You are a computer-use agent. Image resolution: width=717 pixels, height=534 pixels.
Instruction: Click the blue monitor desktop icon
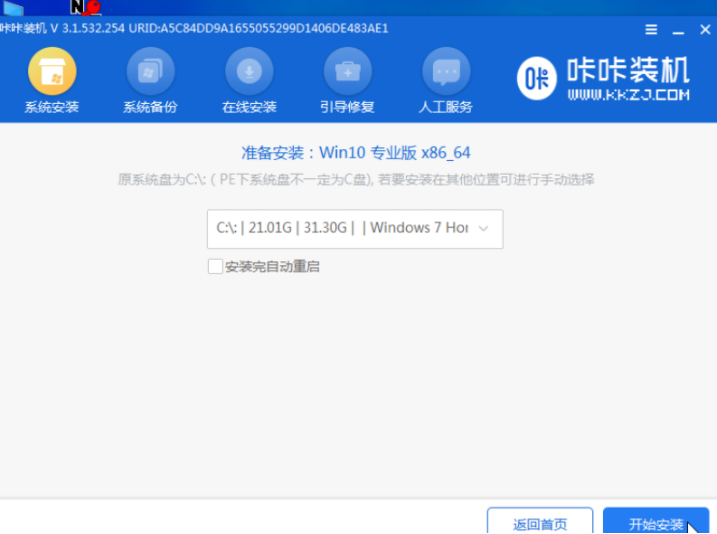click(x=14, y=8)
